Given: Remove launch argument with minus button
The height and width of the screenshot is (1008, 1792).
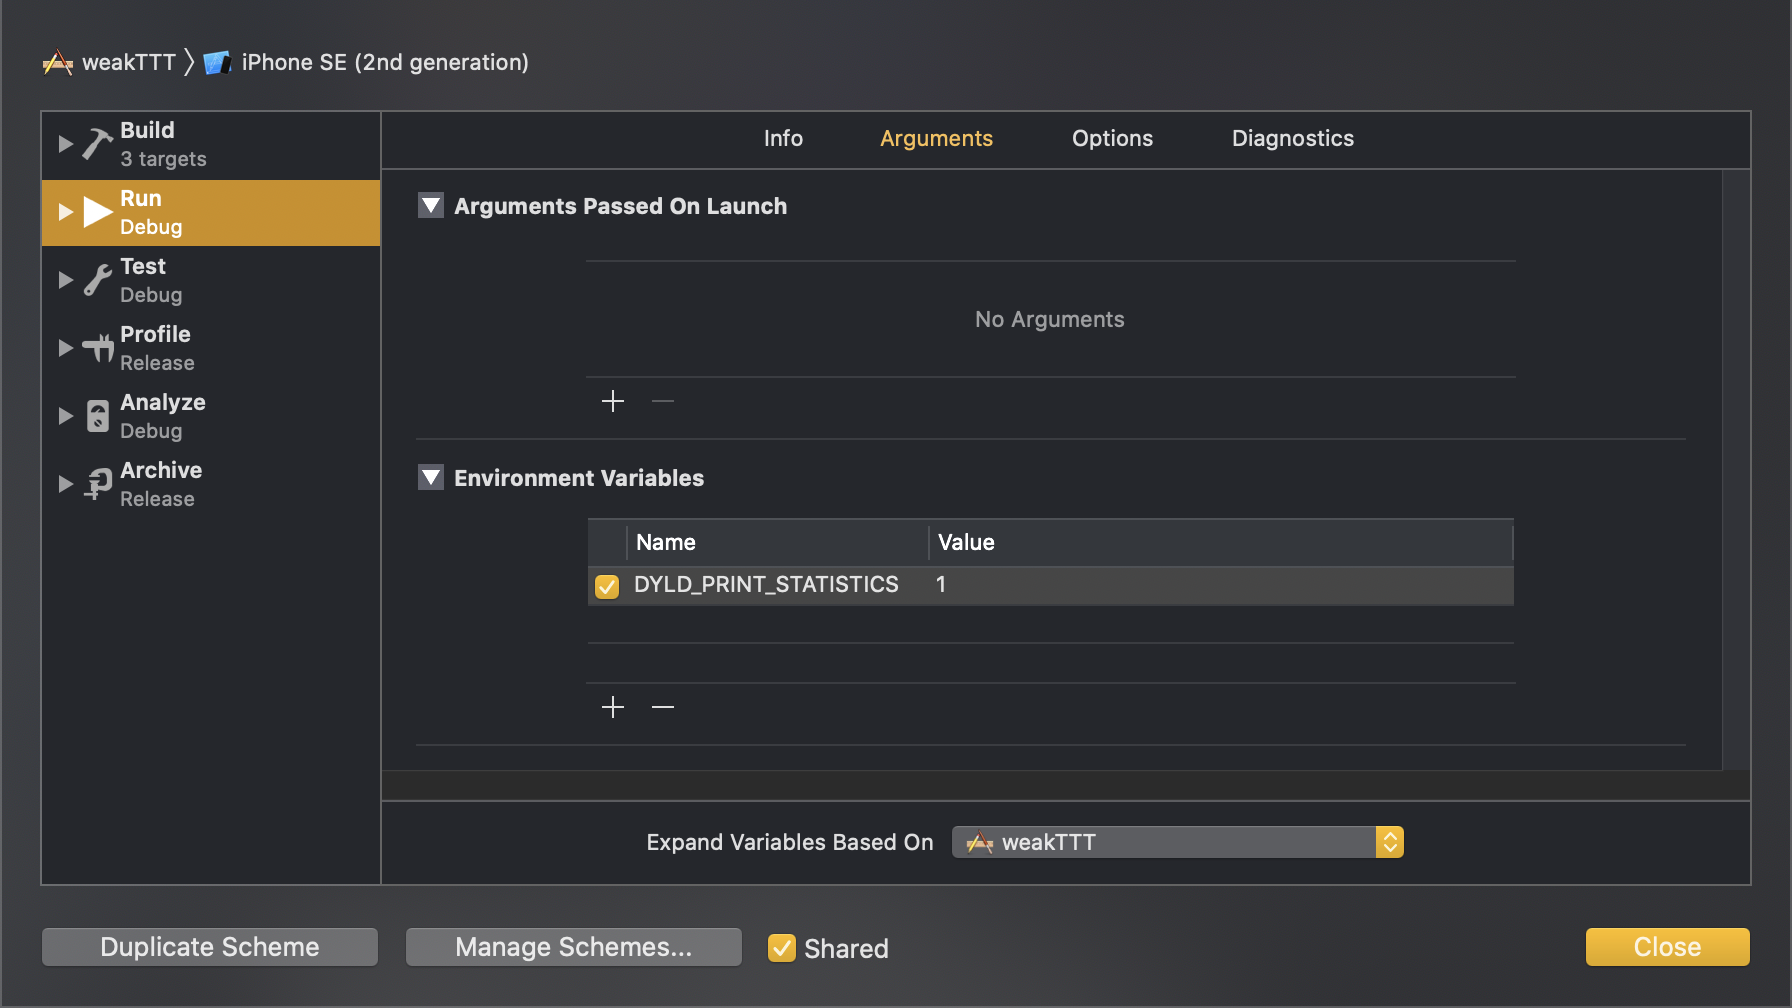Looking at the screenshot, I should pyautogui.click(x=663, y=401).
